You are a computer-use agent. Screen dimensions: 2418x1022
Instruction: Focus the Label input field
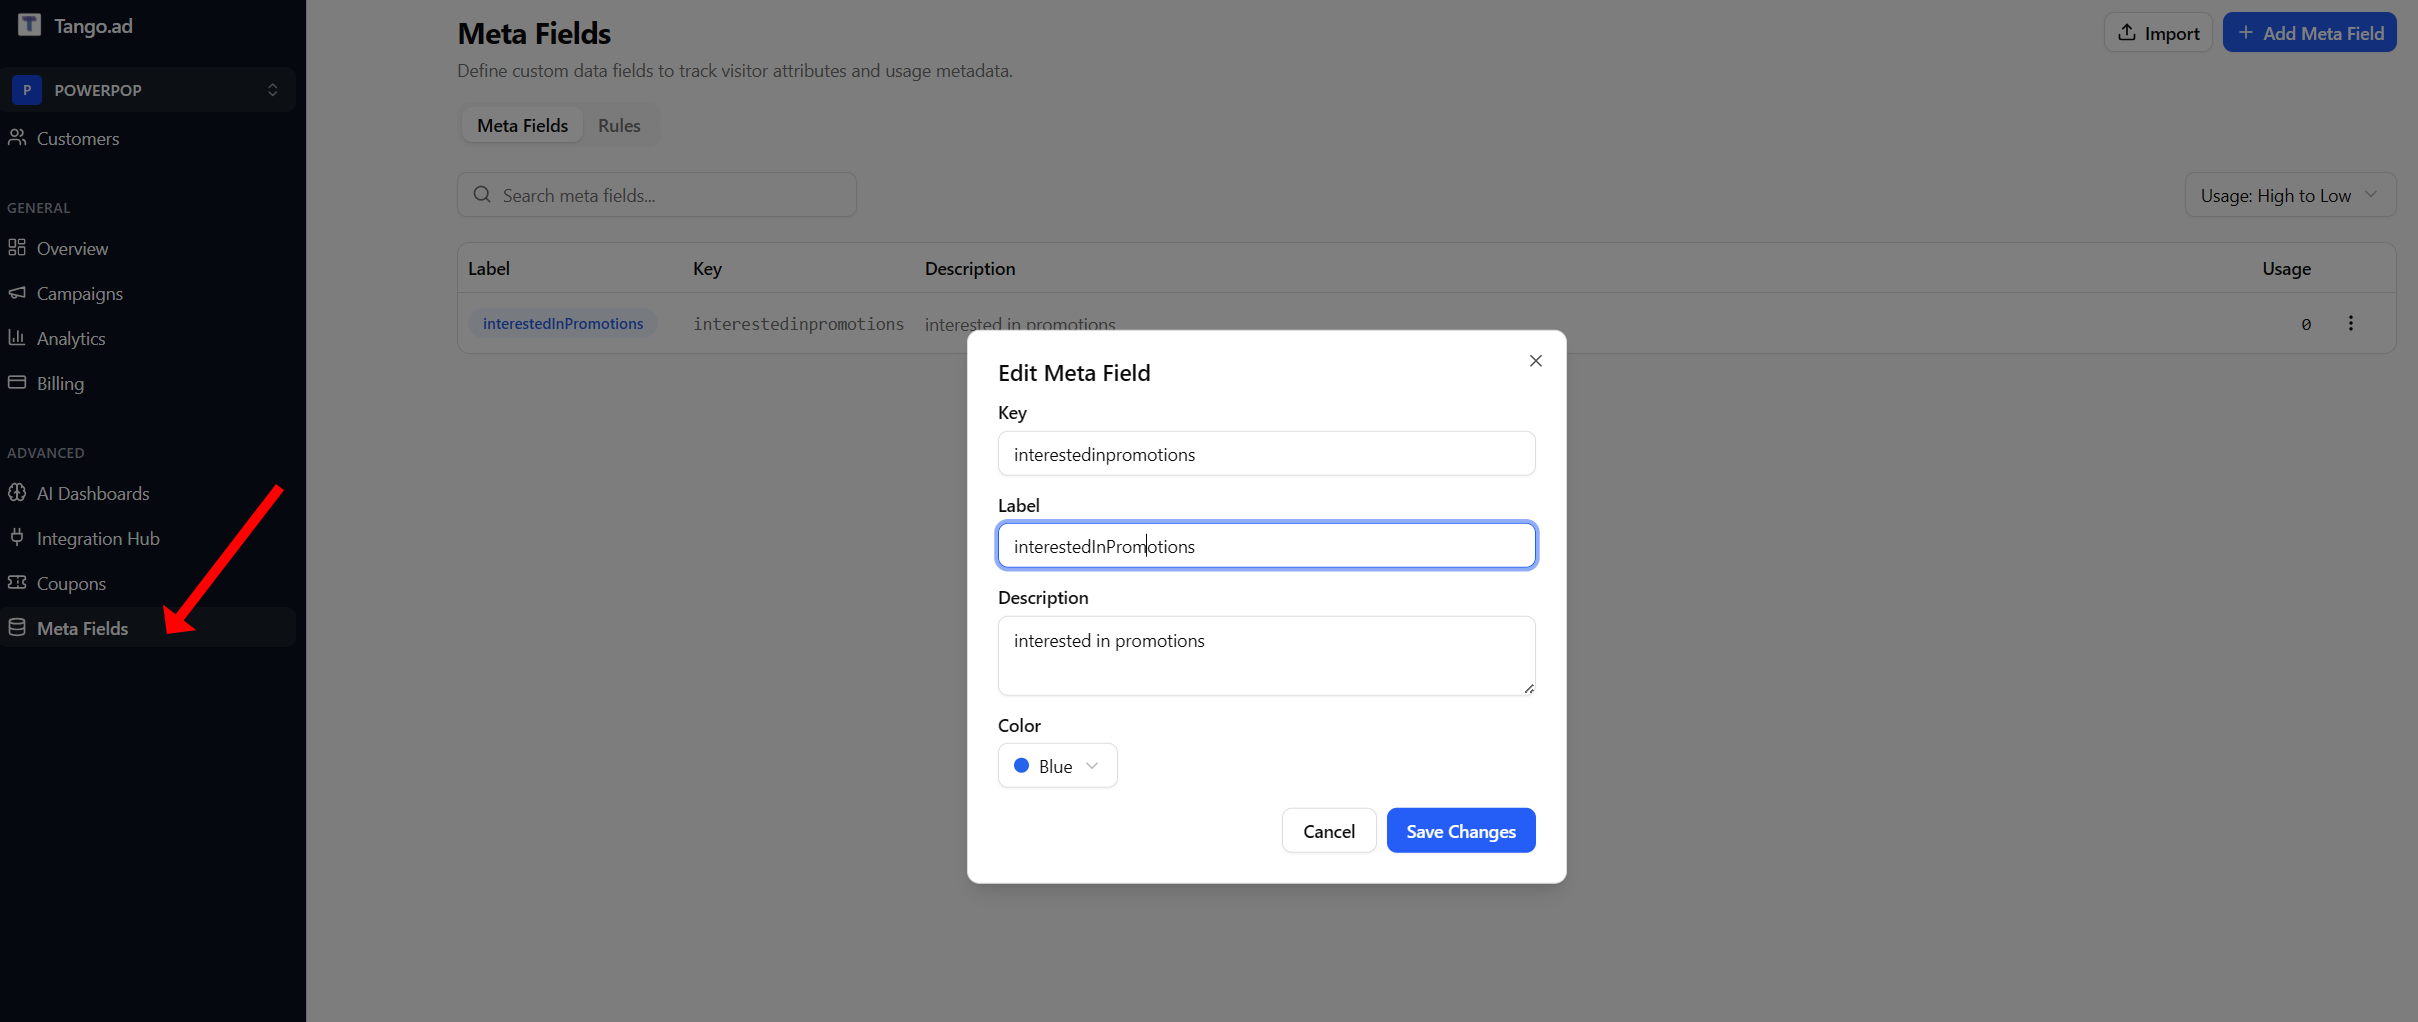(1266, 546)
